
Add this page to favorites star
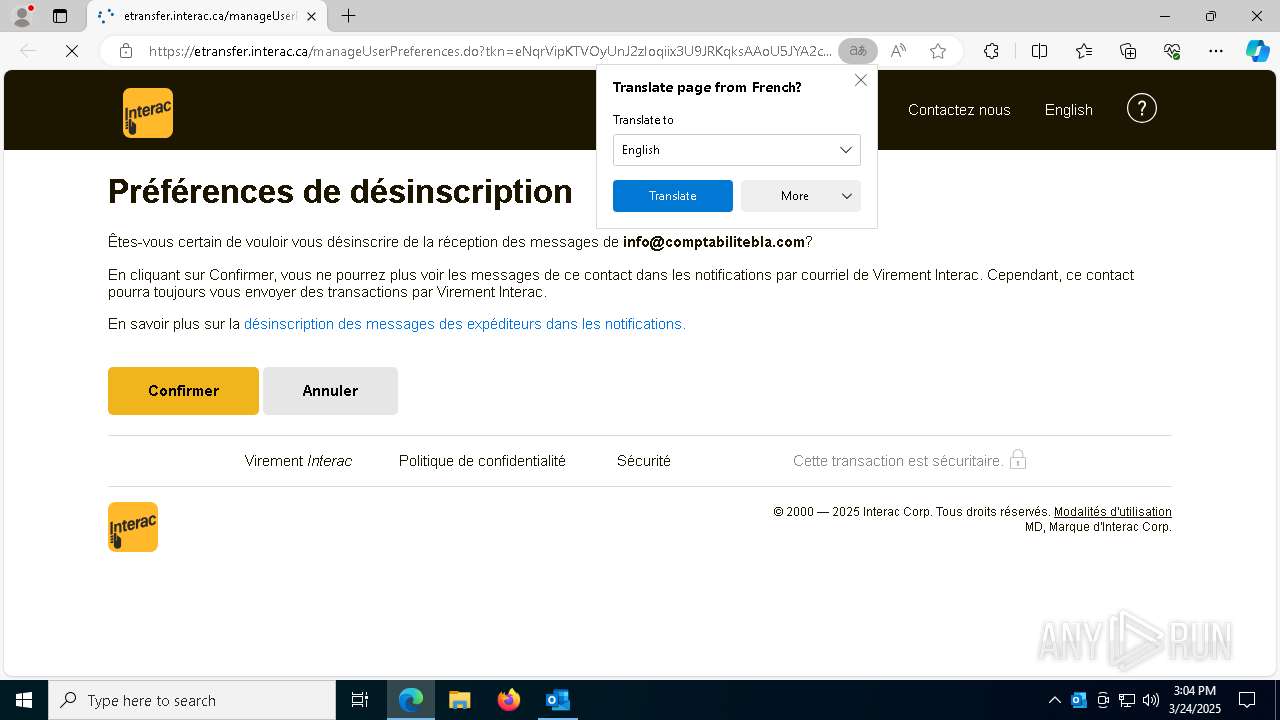pos(938,51)
